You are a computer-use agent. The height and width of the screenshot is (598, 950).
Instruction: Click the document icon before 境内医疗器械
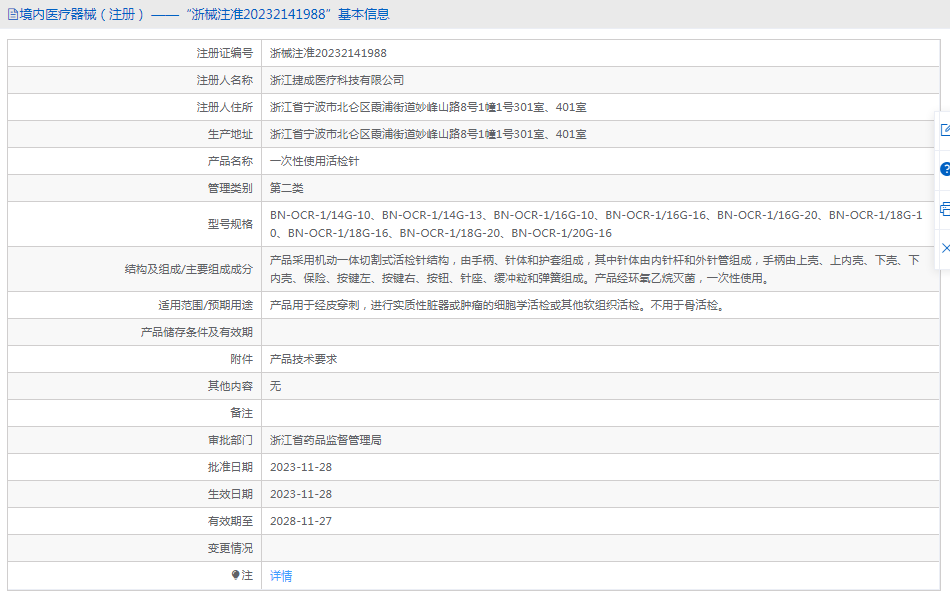coord(13,15)
